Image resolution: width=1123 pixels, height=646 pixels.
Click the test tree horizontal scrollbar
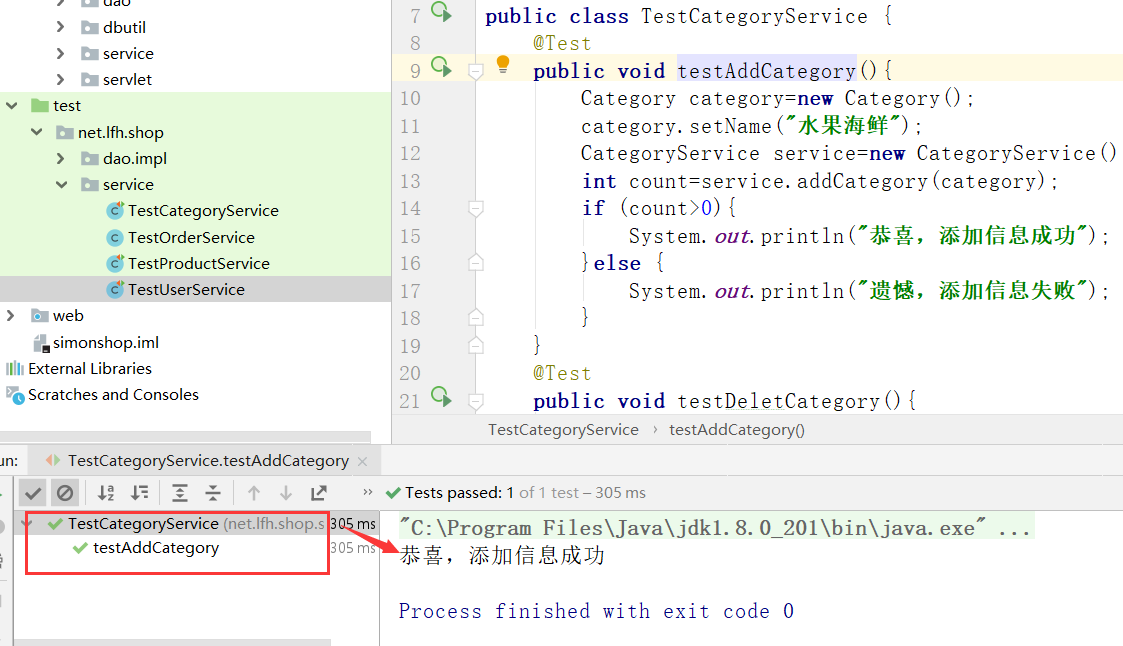[172, 642]
